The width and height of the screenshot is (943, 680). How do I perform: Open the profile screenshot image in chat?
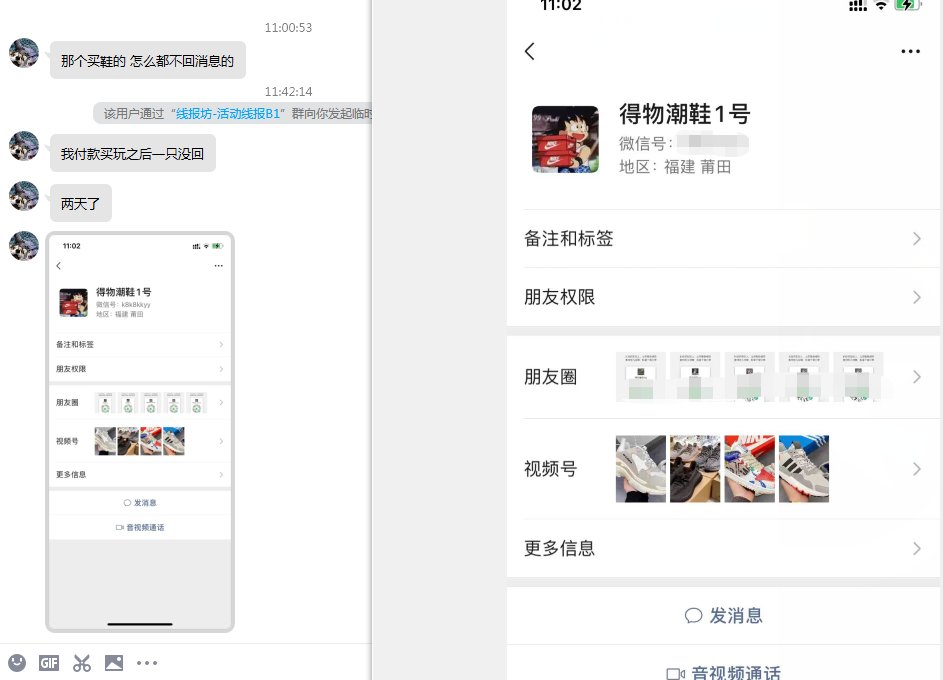140,432
